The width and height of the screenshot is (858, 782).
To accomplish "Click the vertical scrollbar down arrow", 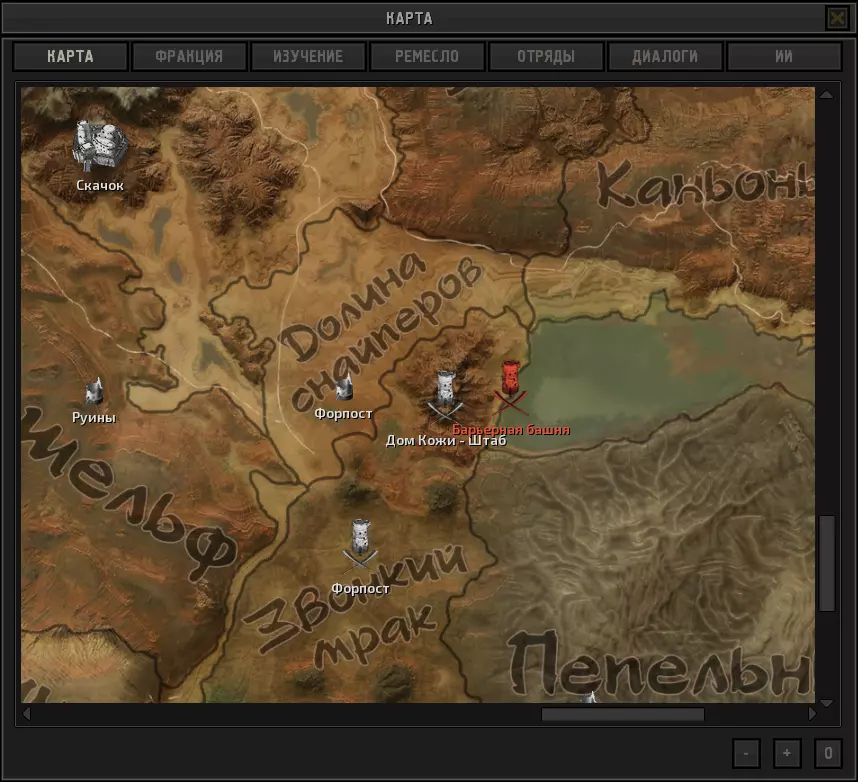I will pos(826,703).
